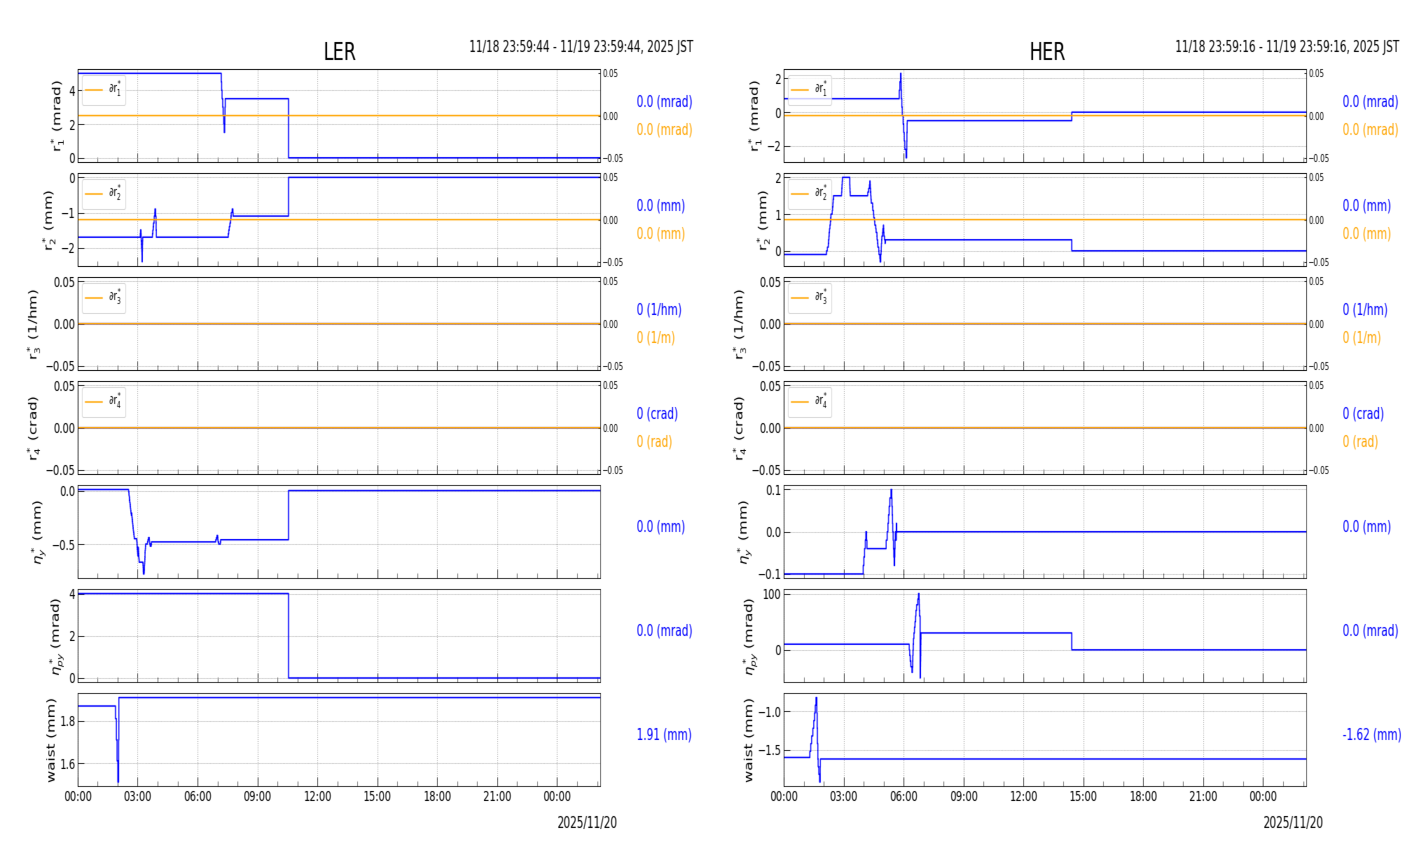Select orange 0.0 (mm) value beside HER r2* plot
The width and height of the screenshot is (1412, 864).
(x=1367, y=234)
